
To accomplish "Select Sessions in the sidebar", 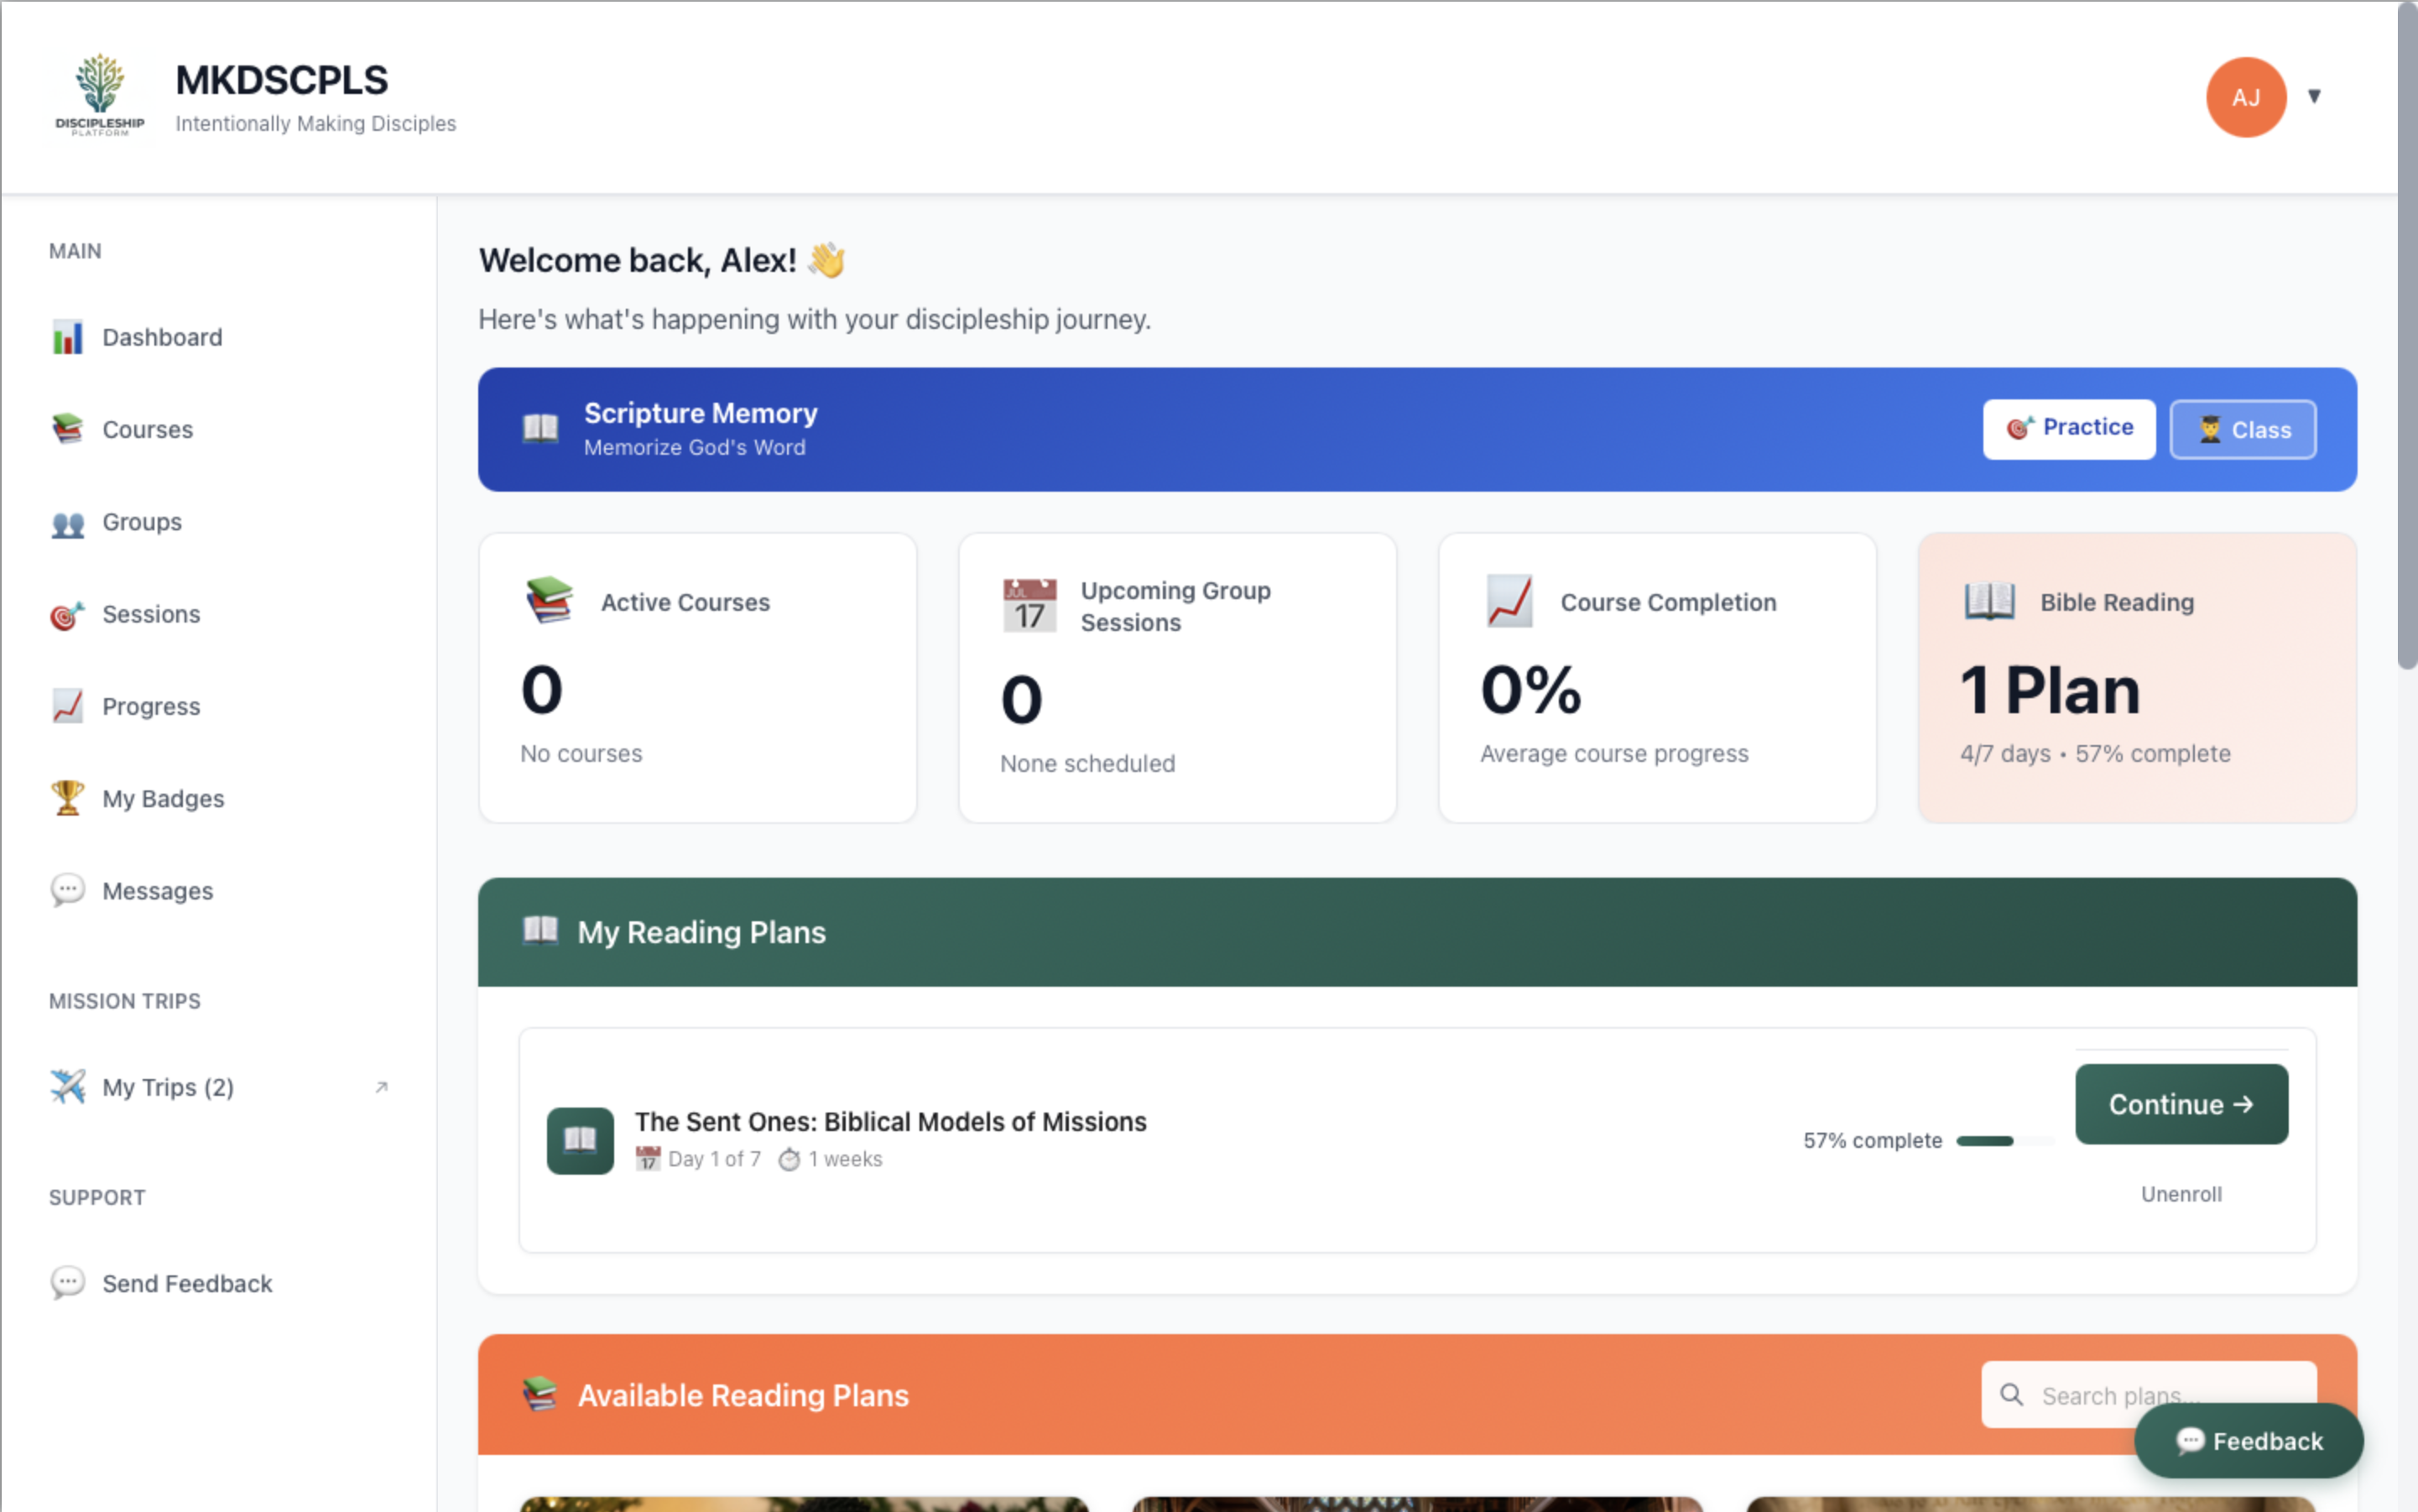I will tap(150, 613).
